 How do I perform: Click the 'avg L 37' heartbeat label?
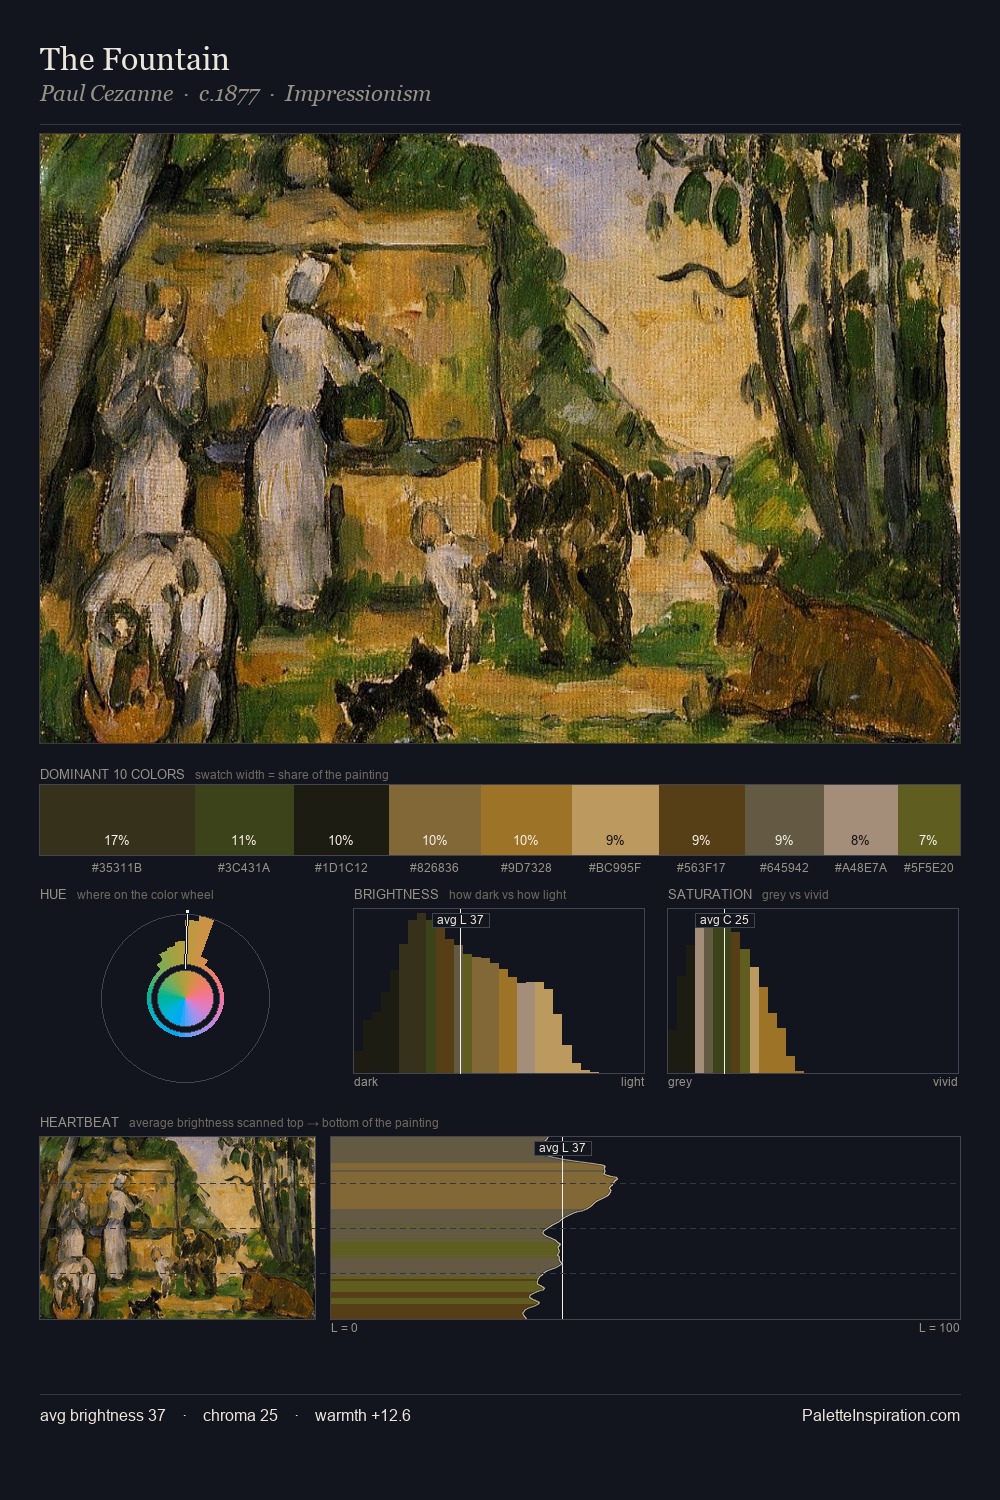[562, 1148]
